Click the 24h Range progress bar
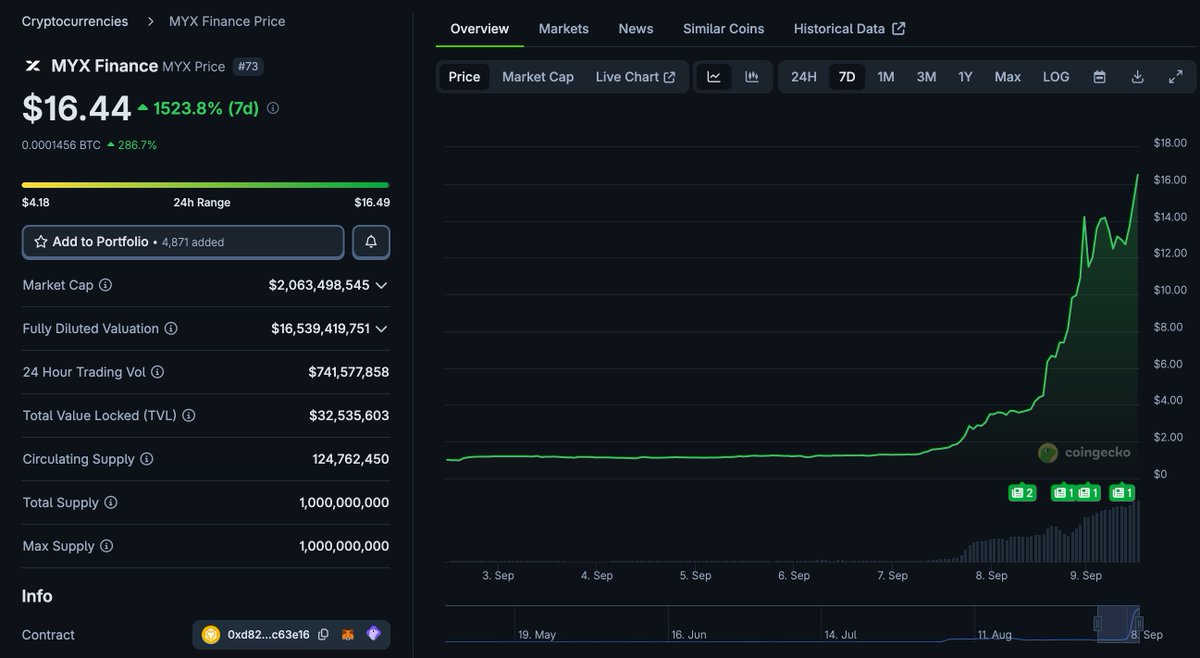The width and height of the screenshot is (1200, 658). (205, 185)
